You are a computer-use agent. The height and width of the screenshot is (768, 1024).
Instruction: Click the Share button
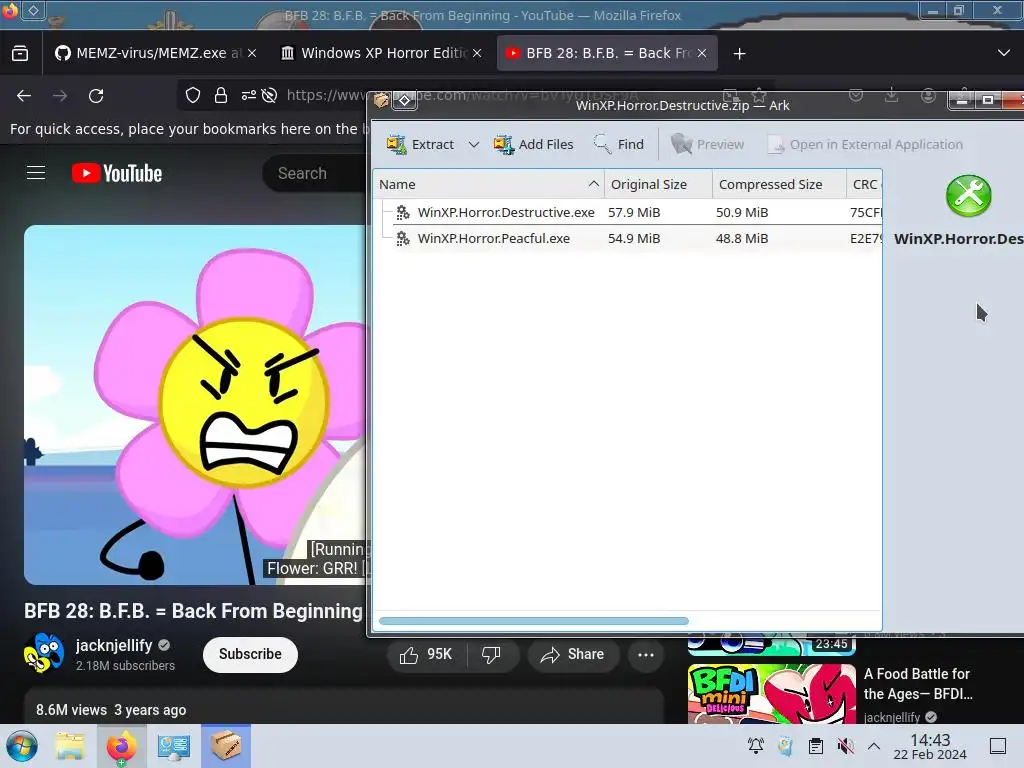[573, 654]
